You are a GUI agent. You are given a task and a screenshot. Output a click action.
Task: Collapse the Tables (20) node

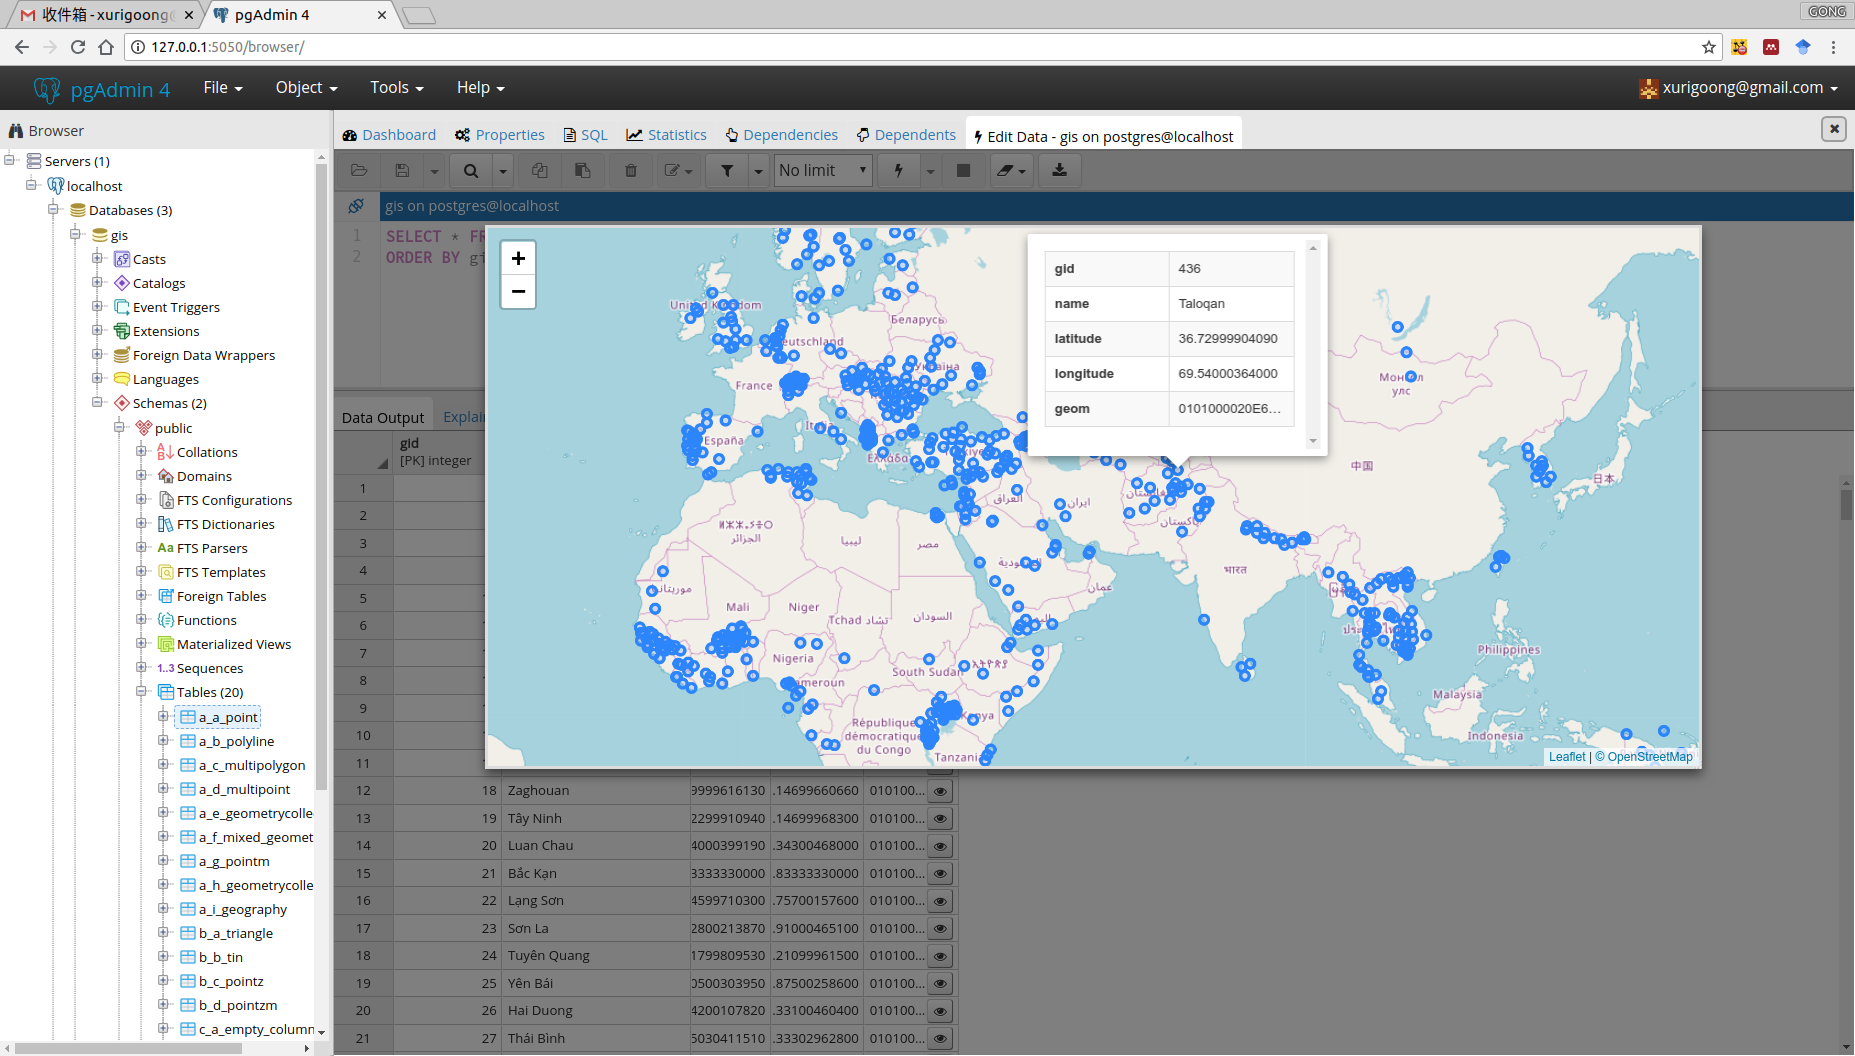[x=141, y=691]
